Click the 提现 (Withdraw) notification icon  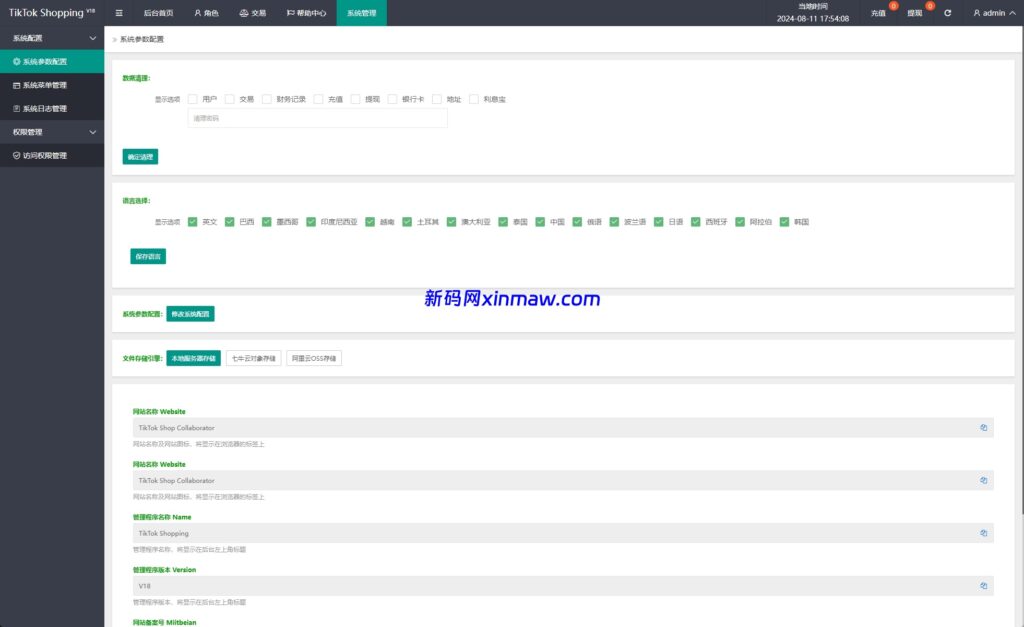[913, 12]
